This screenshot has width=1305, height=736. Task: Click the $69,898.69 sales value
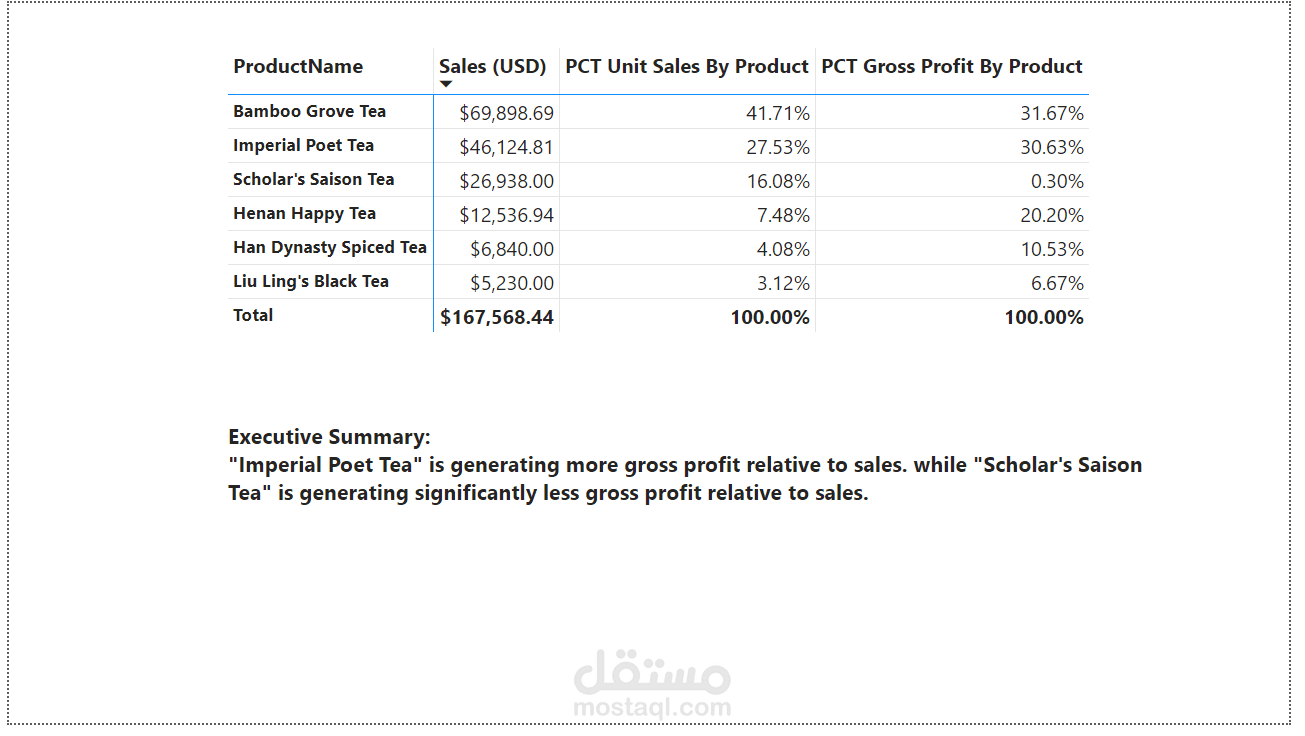pos(507,114)
